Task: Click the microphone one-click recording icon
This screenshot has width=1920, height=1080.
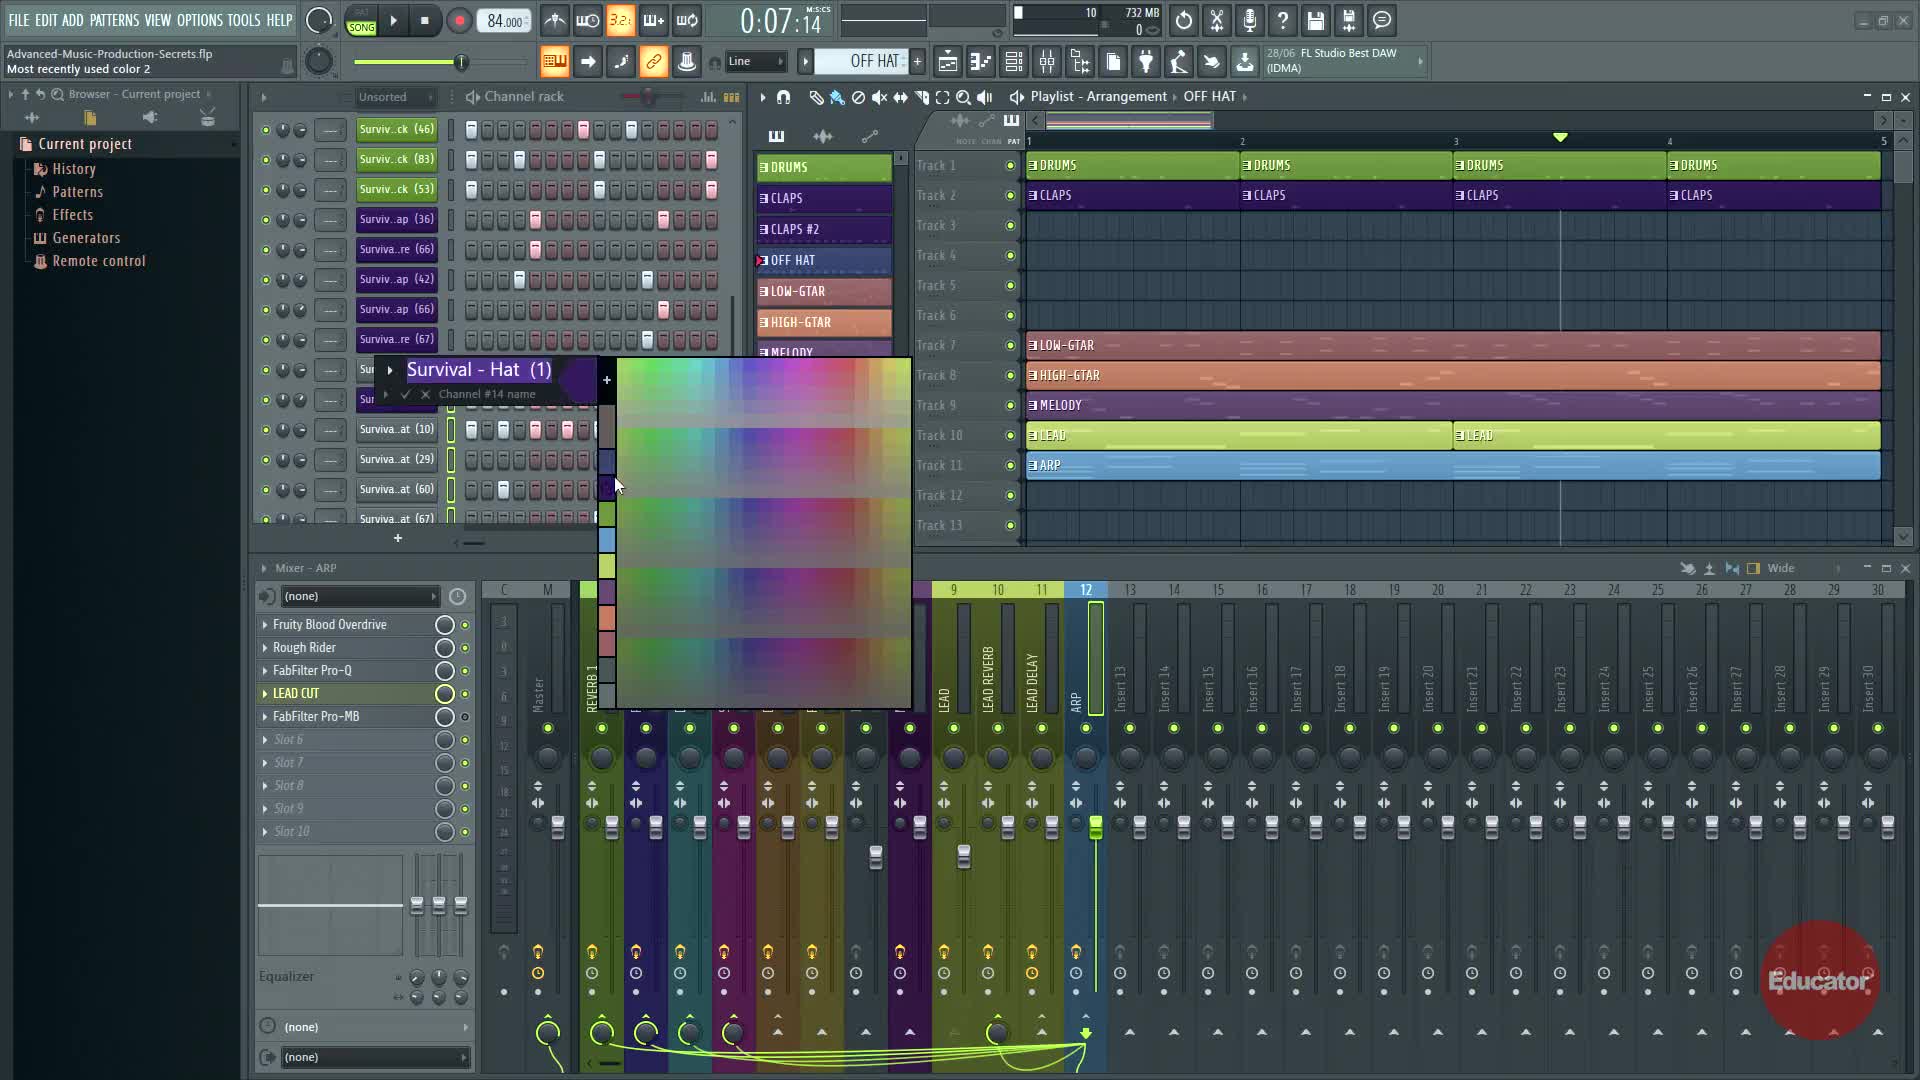Action: coord(1249,20)
